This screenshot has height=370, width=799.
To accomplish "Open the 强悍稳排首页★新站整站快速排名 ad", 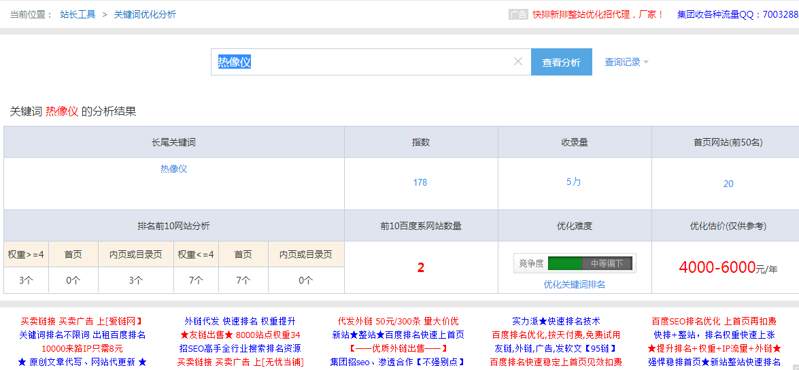I will coord(714,362).
